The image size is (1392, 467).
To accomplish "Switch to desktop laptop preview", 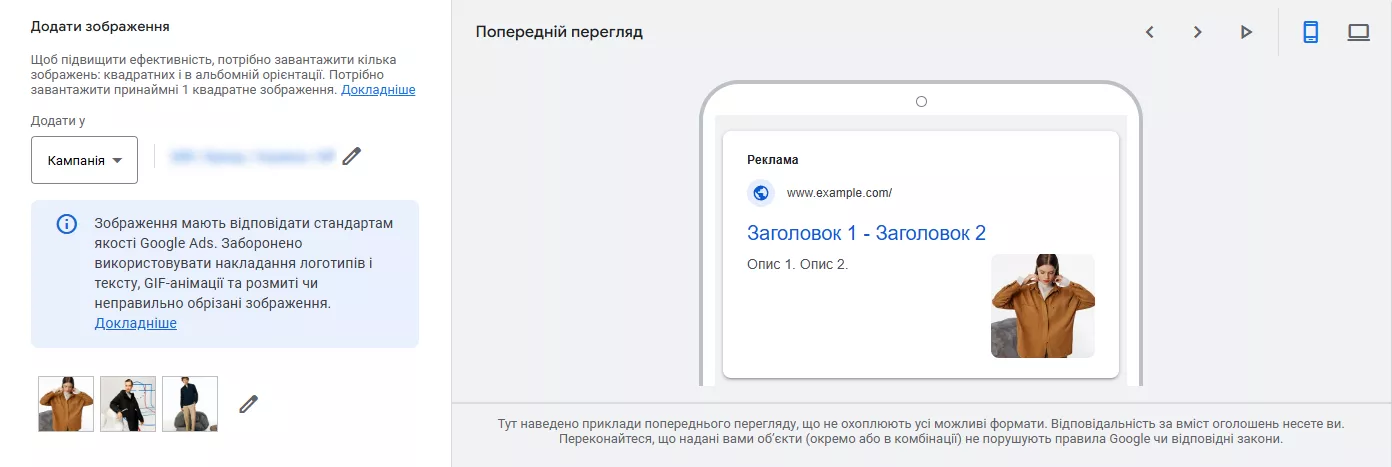I will click(x=1358, y=32).
